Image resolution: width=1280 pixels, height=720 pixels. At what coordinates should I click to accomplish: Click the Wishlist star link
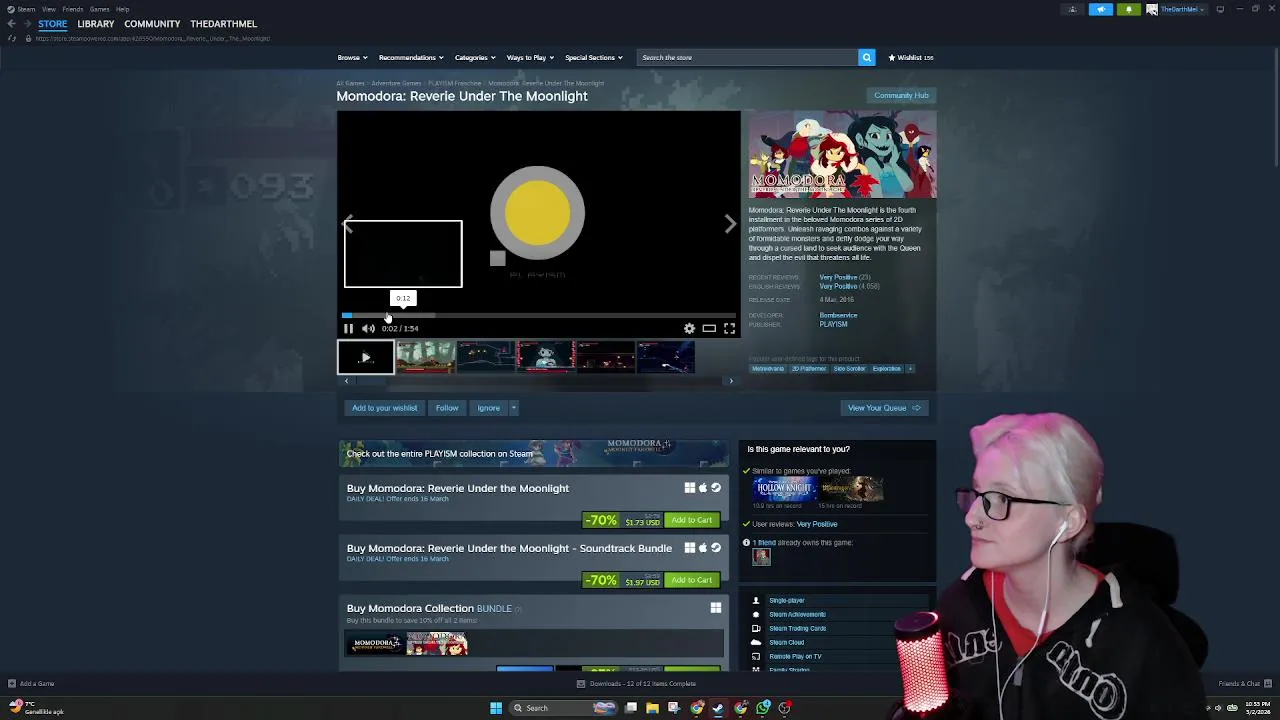coord(910,57)
